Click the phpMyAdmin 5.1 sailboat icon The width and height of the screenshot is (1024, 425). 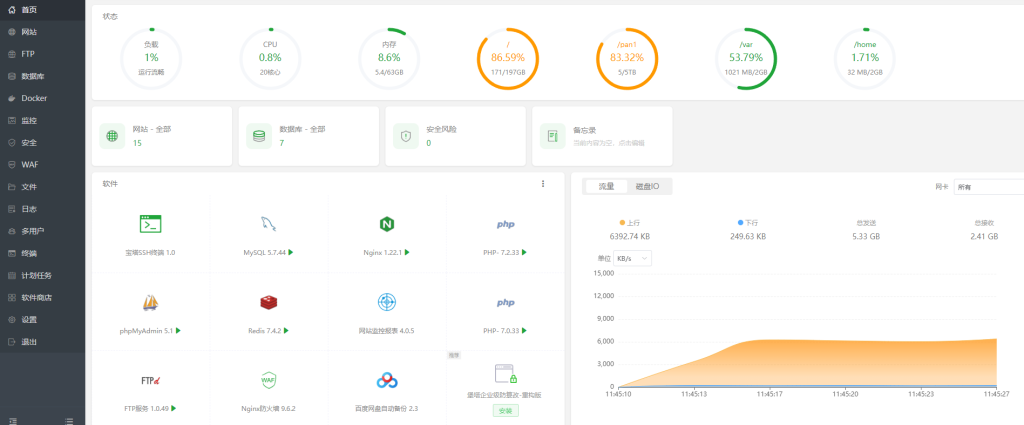[151, 302]
